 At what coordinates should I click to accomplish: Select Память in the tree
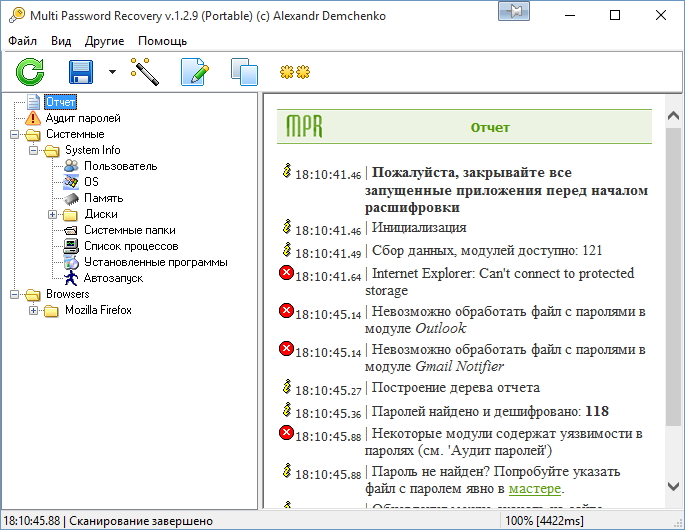tap(104, 198)
